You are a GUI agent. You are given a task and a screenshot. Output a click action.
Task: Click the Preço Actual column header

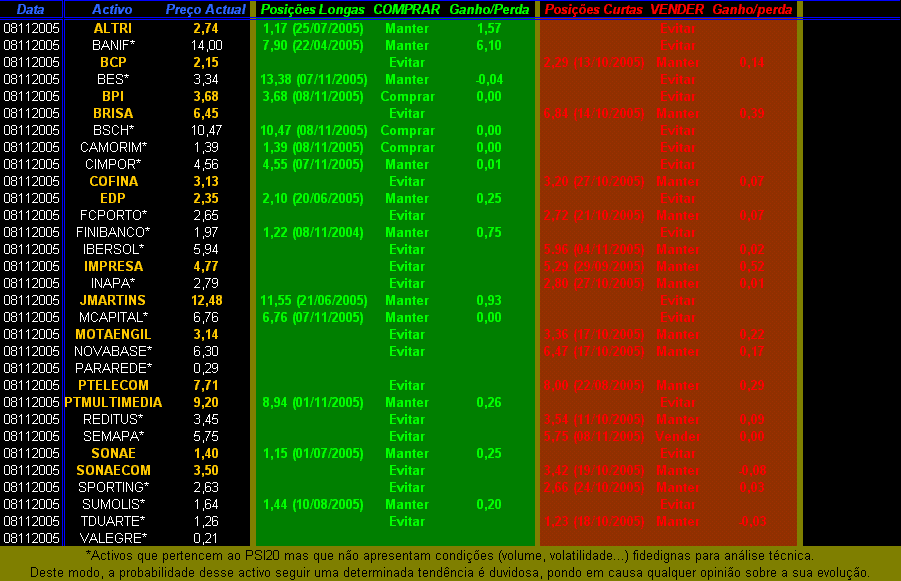point(206,9)
